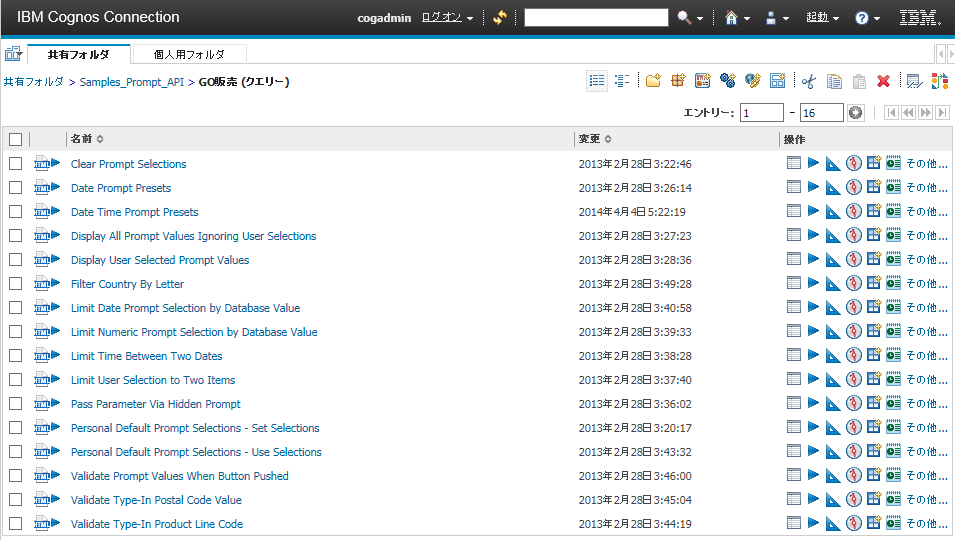955x540 pixels.
Task: Click the Copy toolbar icon
Action: (834, 81)
